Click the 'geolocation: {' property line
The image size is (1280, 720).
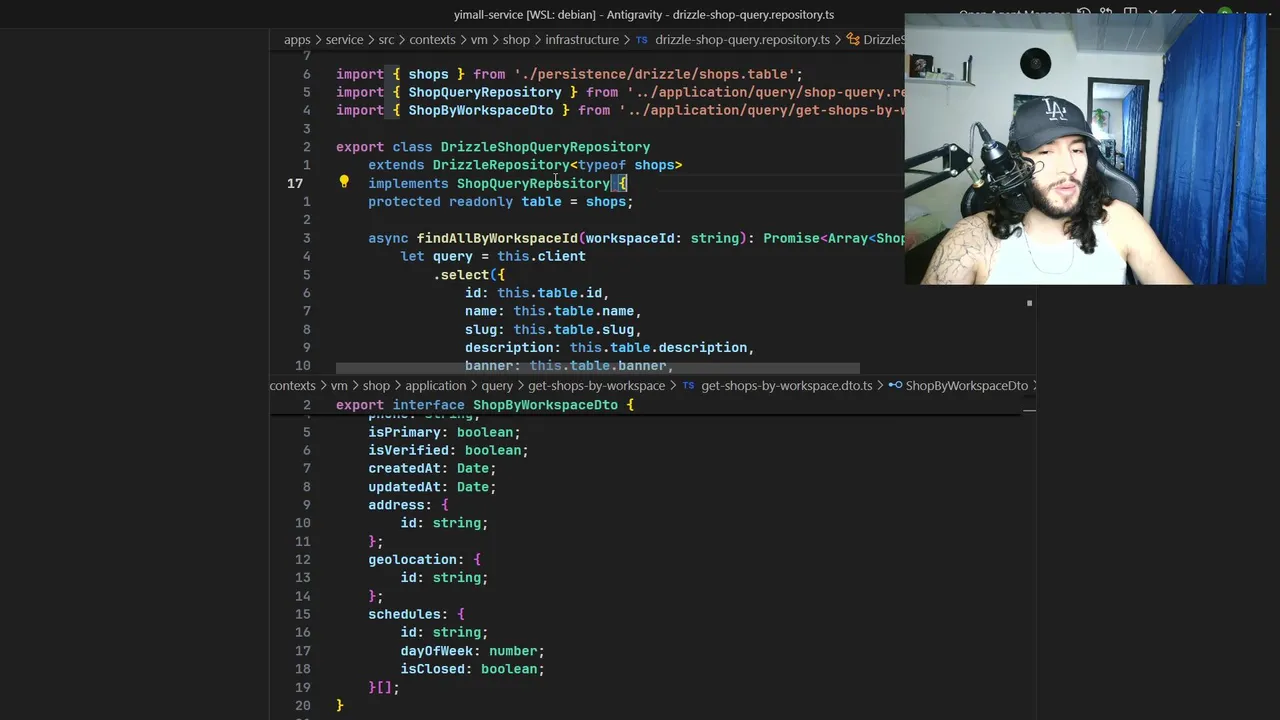(424, 559)
